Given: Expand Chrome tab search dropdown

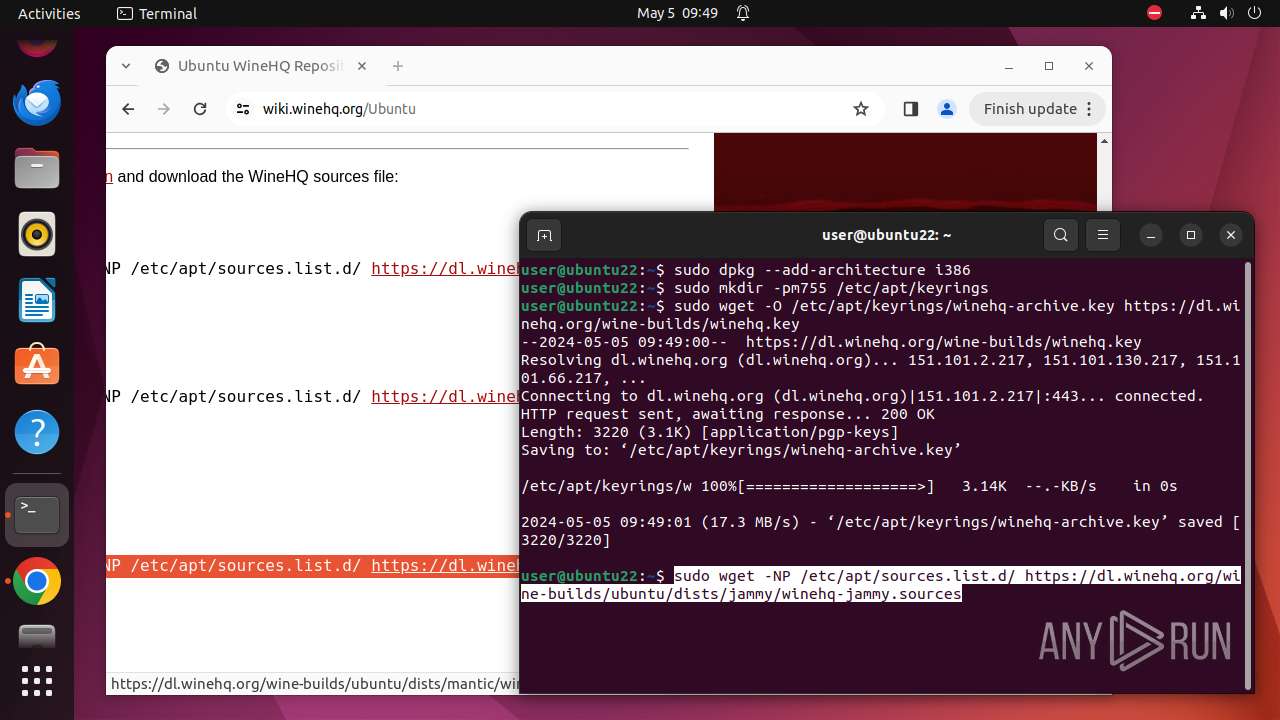Looking at the screenshot, I should pyautogui.click(x=126, y=66).
